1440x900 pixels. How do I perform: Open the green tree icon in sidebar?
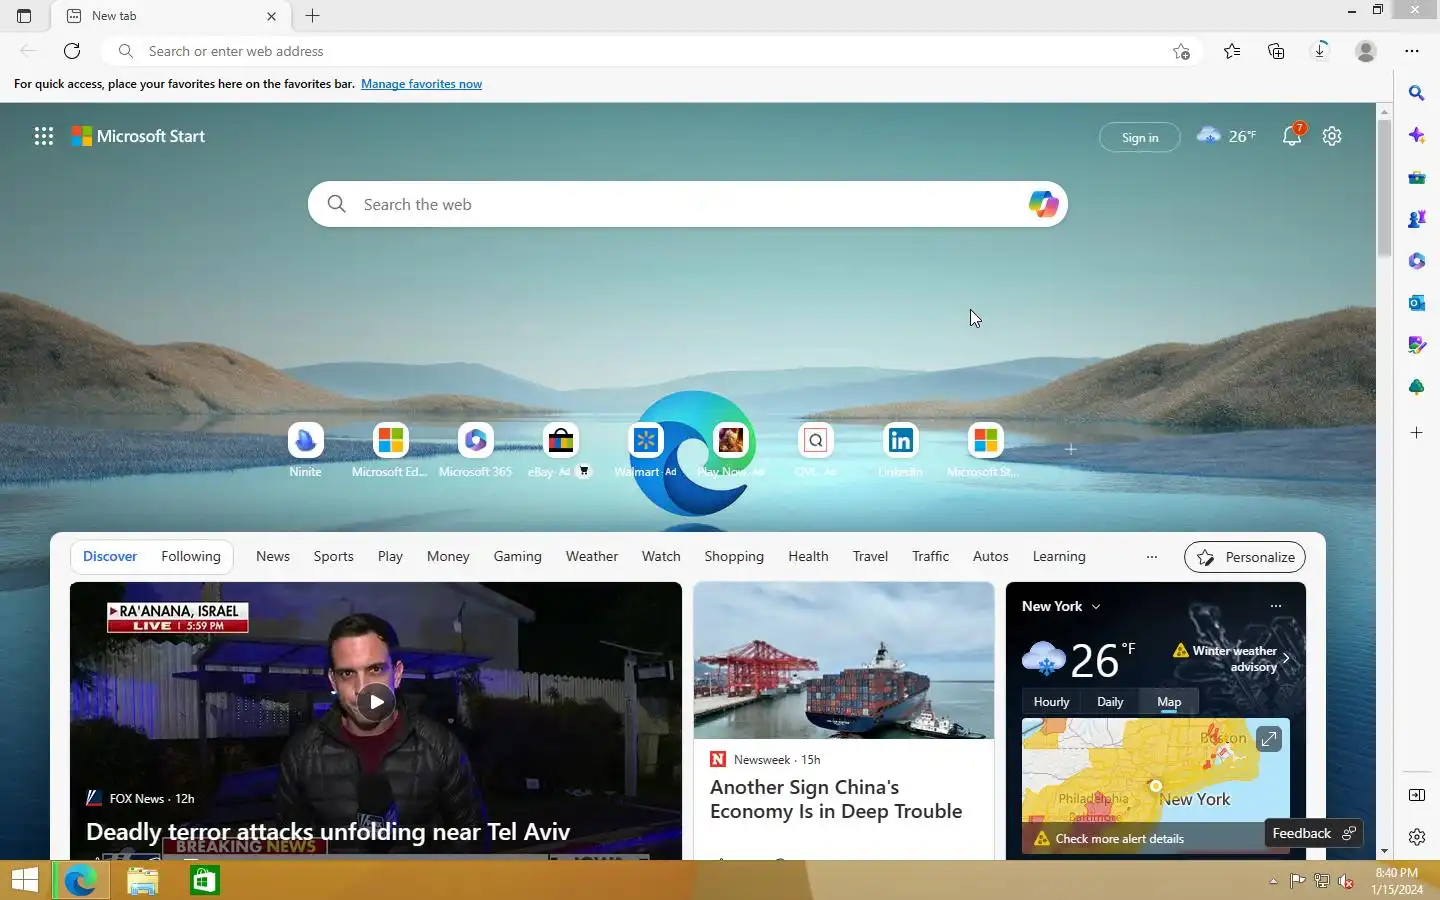[1416, 387]
